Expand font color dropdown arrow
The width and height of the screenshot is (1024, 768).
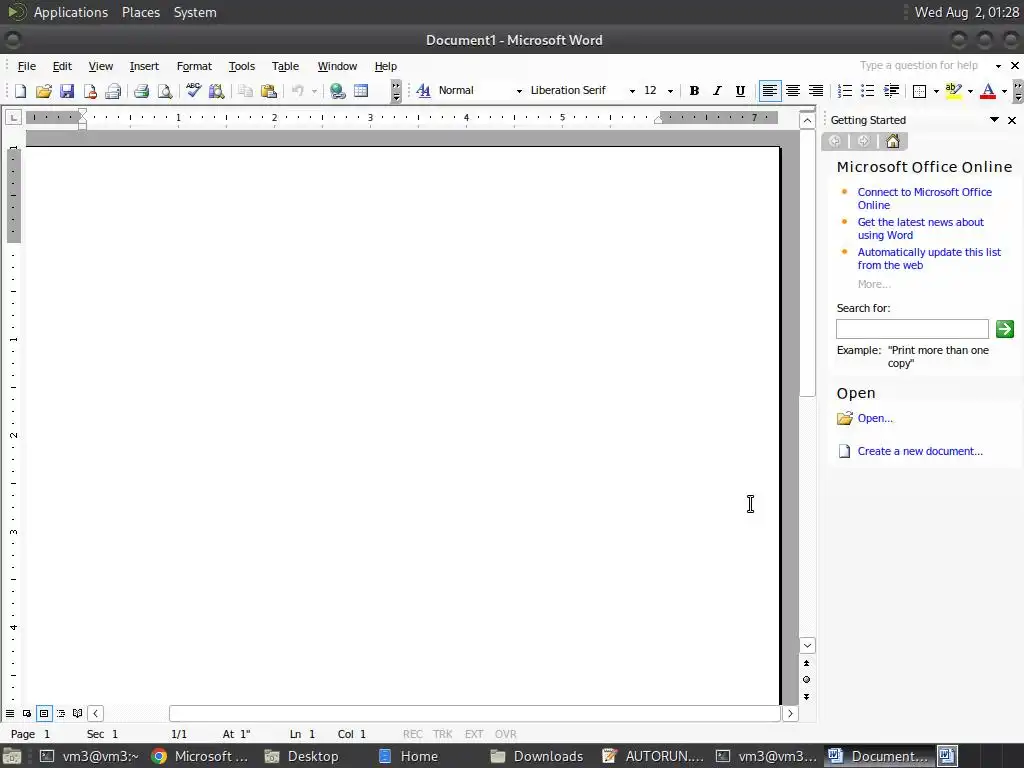coord(1004,91)
